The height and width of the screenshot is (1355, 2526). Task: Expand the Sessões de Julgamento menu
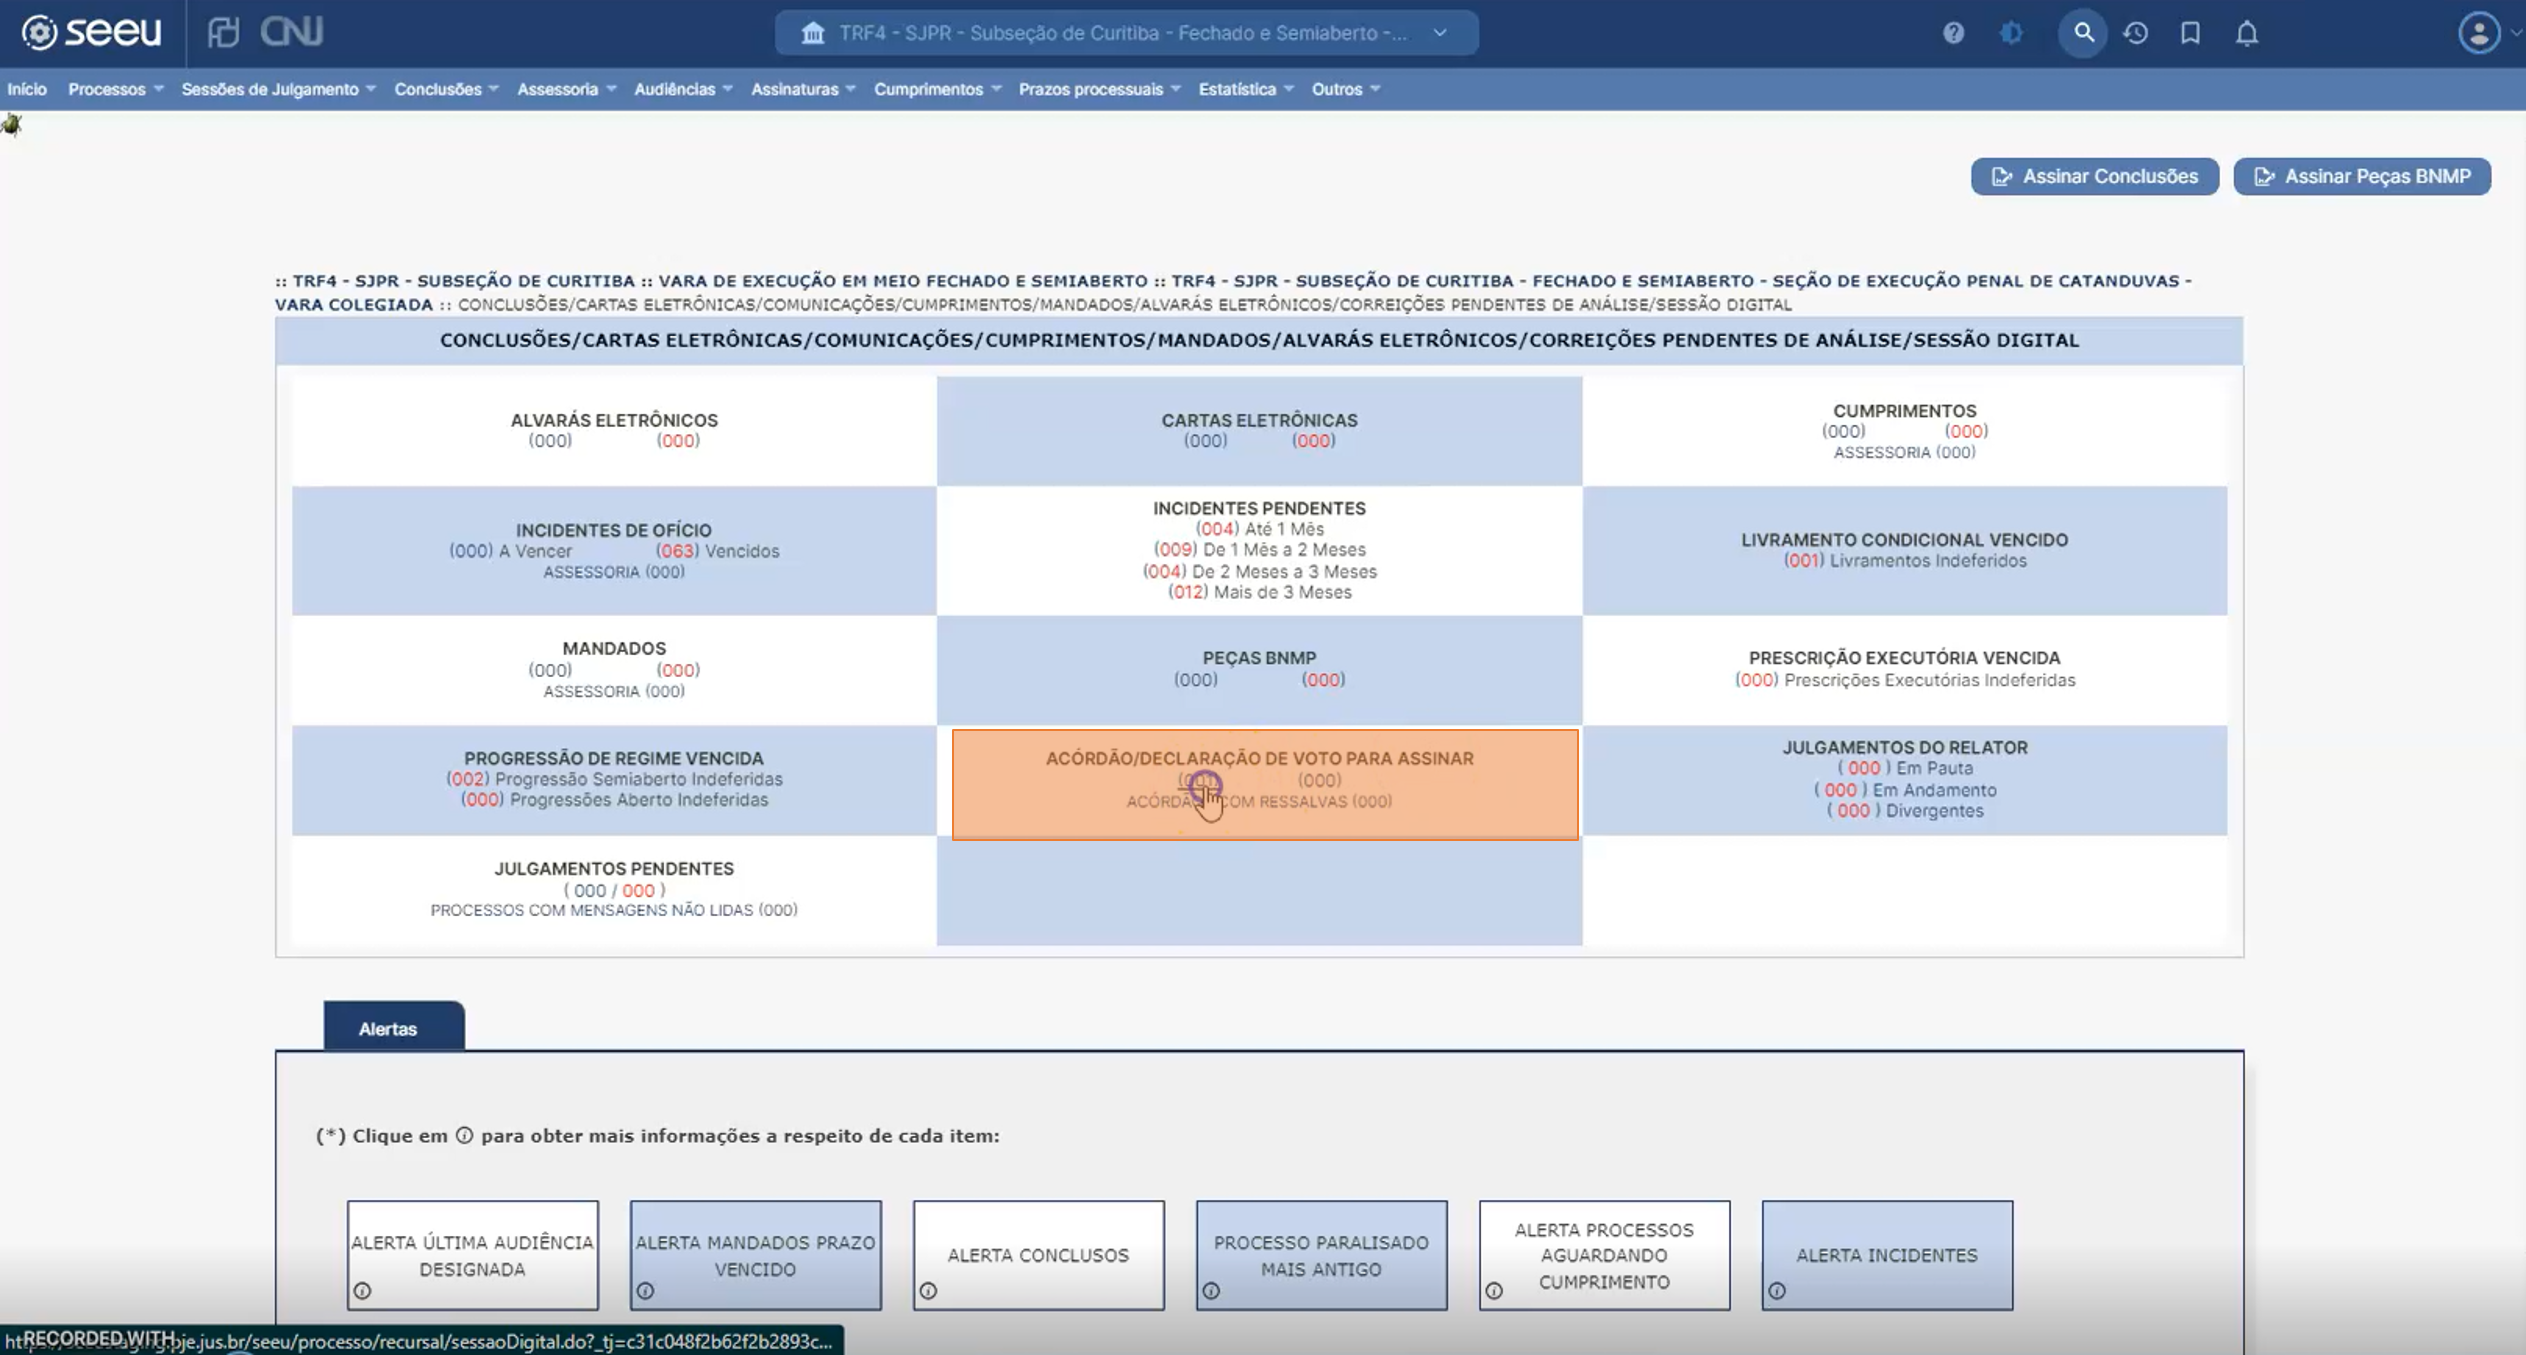coord(278,89)
